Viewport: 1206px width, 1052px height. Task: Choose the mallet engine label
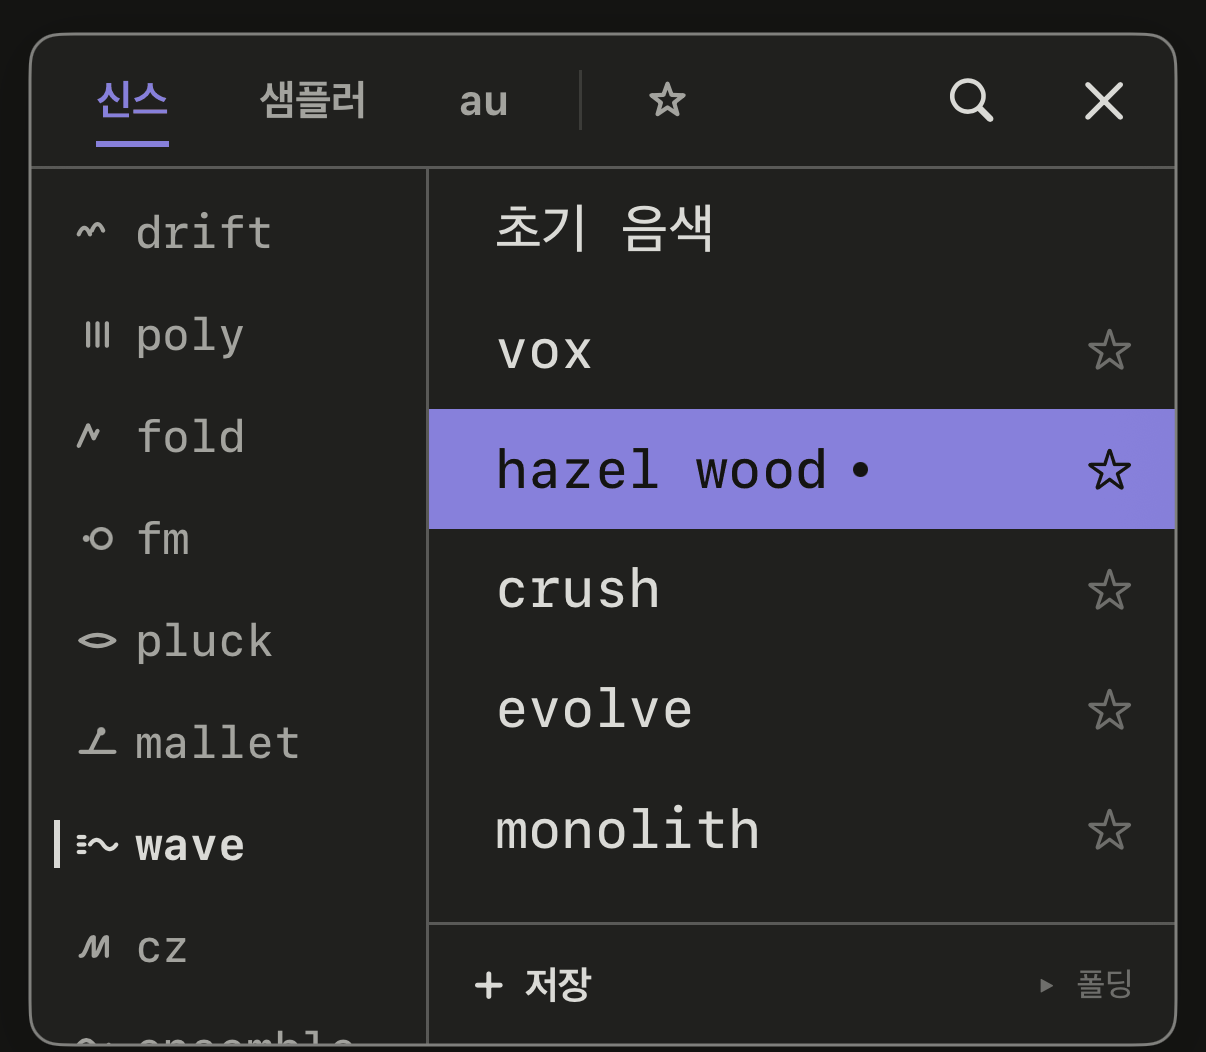click(x=218, y=742)
